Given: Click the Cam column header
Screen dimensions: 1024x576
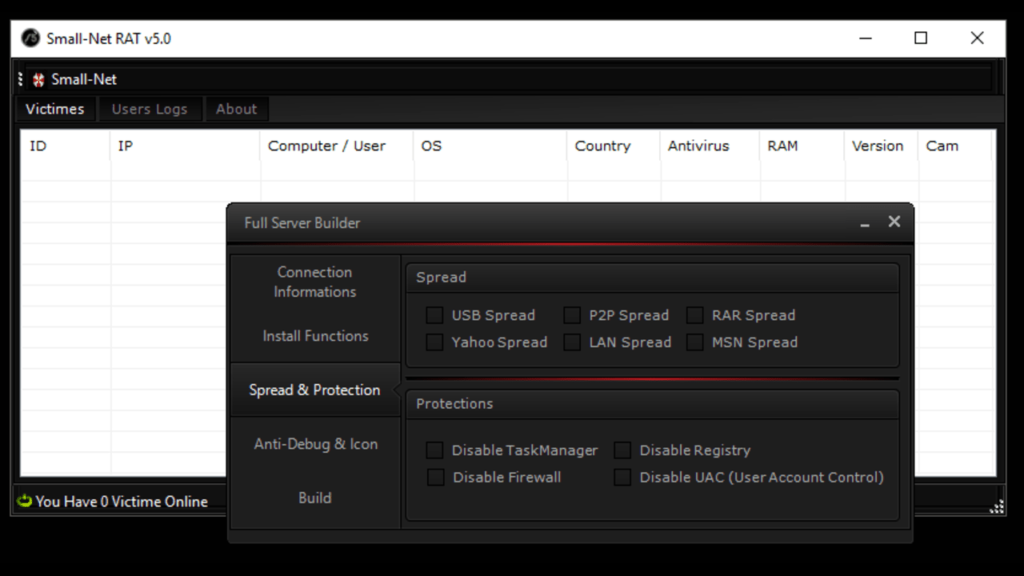Looking at the screenshot, I should point(955,146).
